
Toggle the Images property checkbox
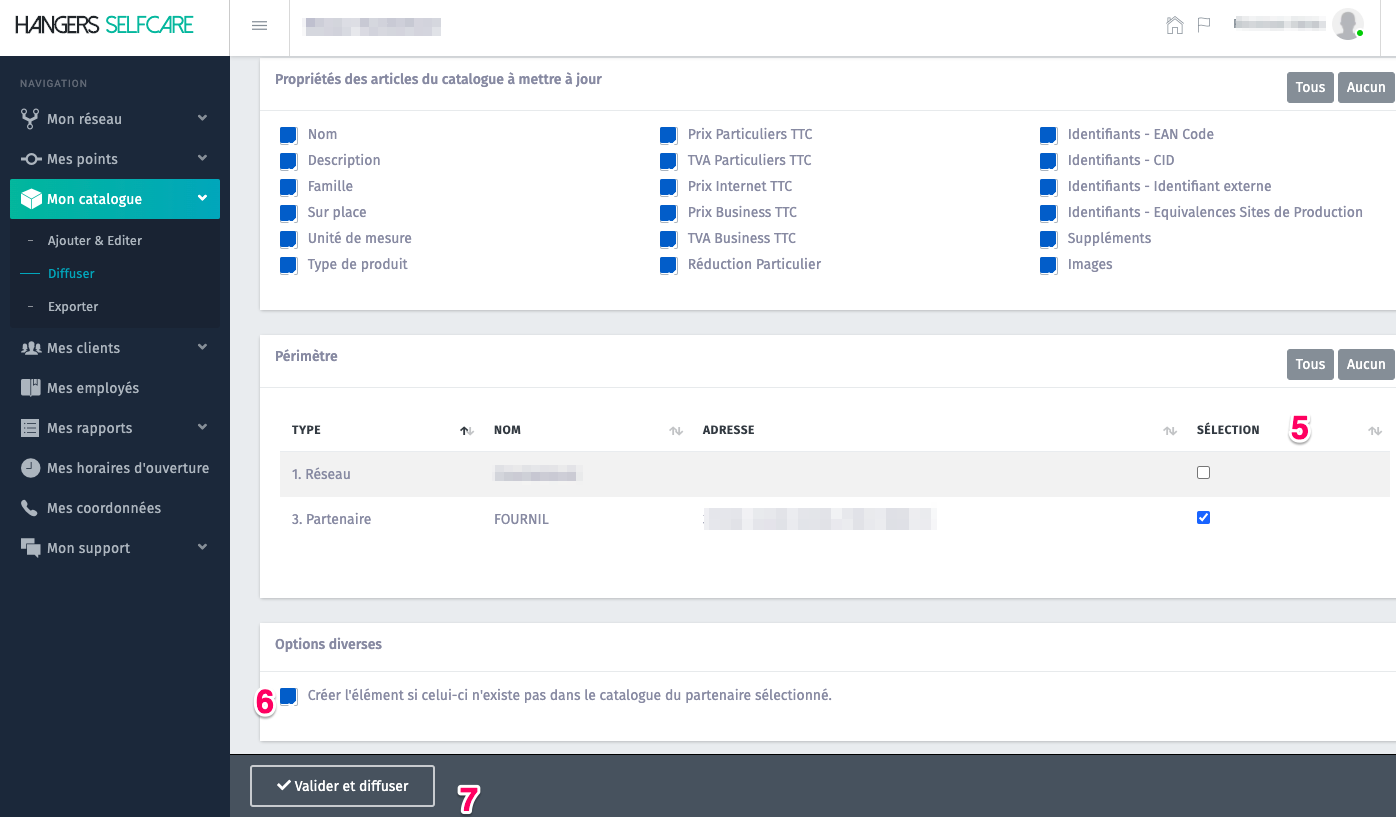pyautogui.click(x=1048, y=265)
